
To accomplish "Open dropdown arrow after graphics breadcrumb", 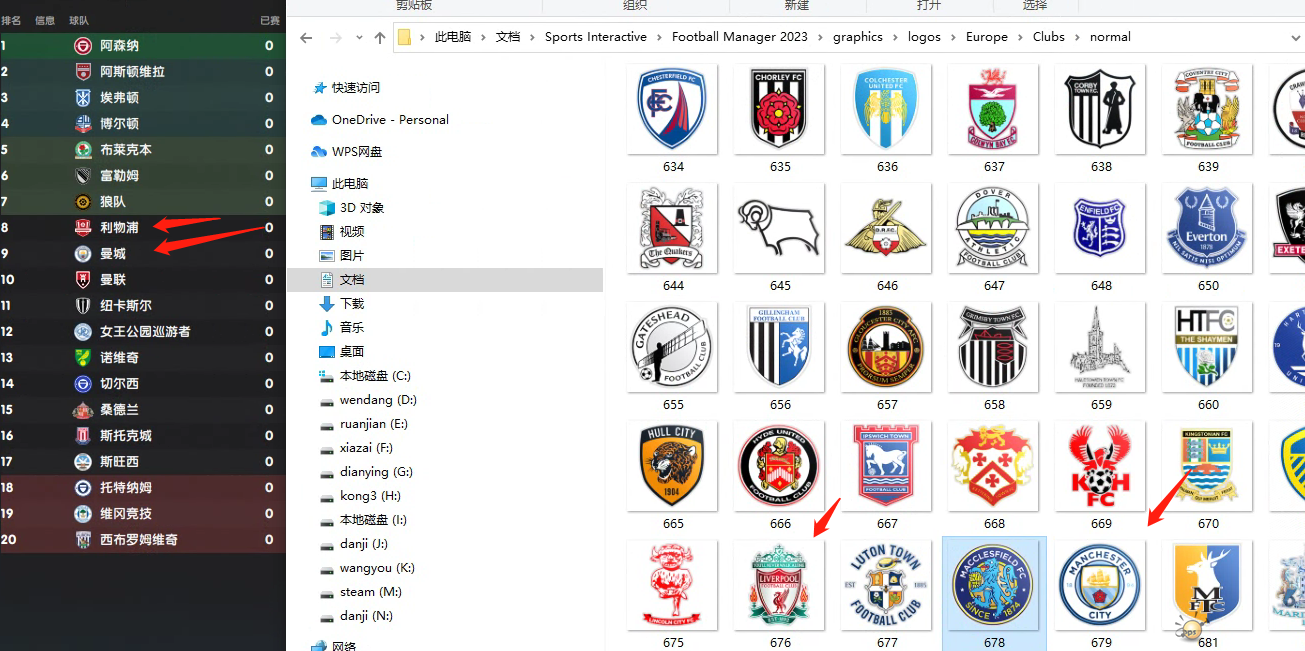I will [896, 37].
